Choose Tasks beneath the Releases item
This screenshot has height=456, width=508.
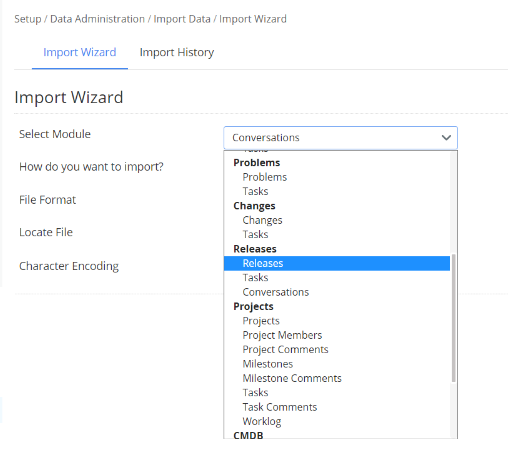click(255, 278)
